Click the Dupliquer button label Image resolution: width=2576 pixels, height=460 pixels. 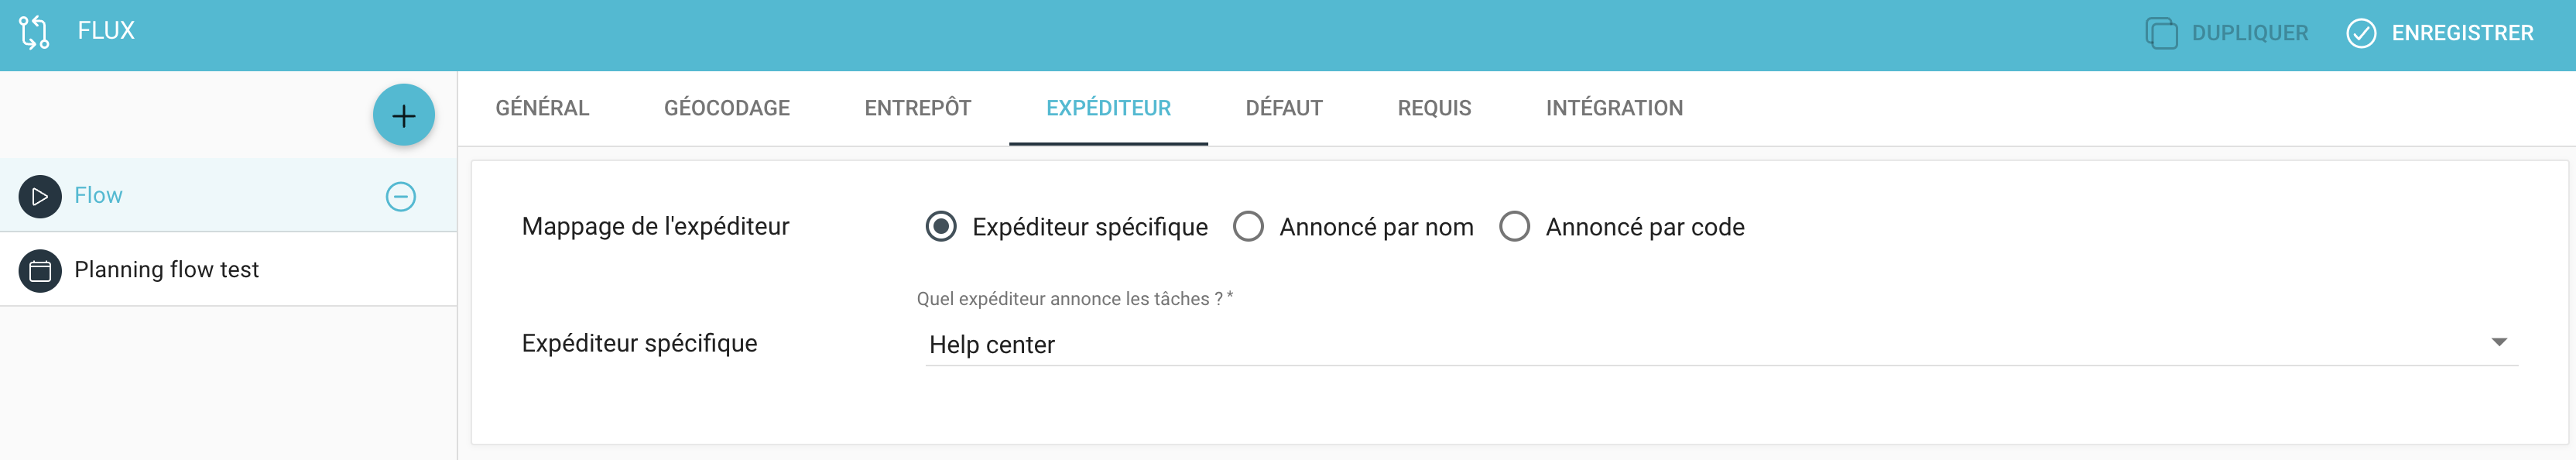[x=2250, y=33]
